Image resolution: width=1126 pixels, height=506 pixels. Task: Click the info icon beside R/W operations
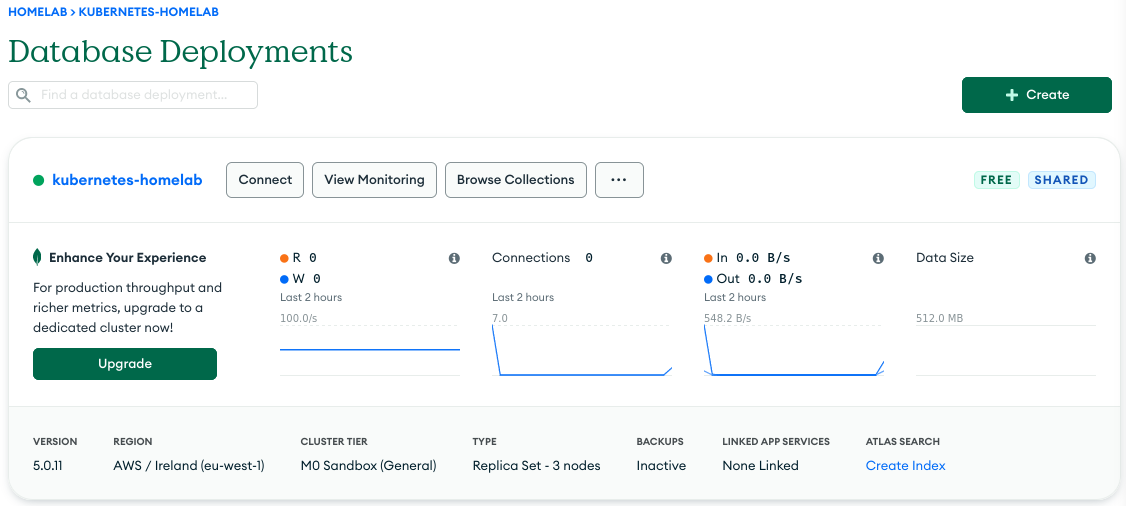(454, 258)
